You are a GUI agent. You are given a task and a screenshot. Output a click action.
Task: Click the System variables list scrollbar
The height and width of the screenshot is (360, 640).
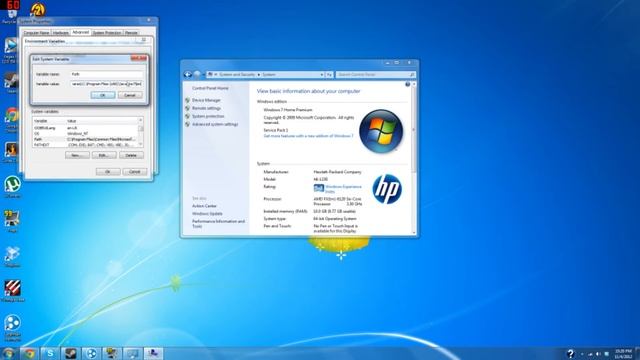pos(141,132)
